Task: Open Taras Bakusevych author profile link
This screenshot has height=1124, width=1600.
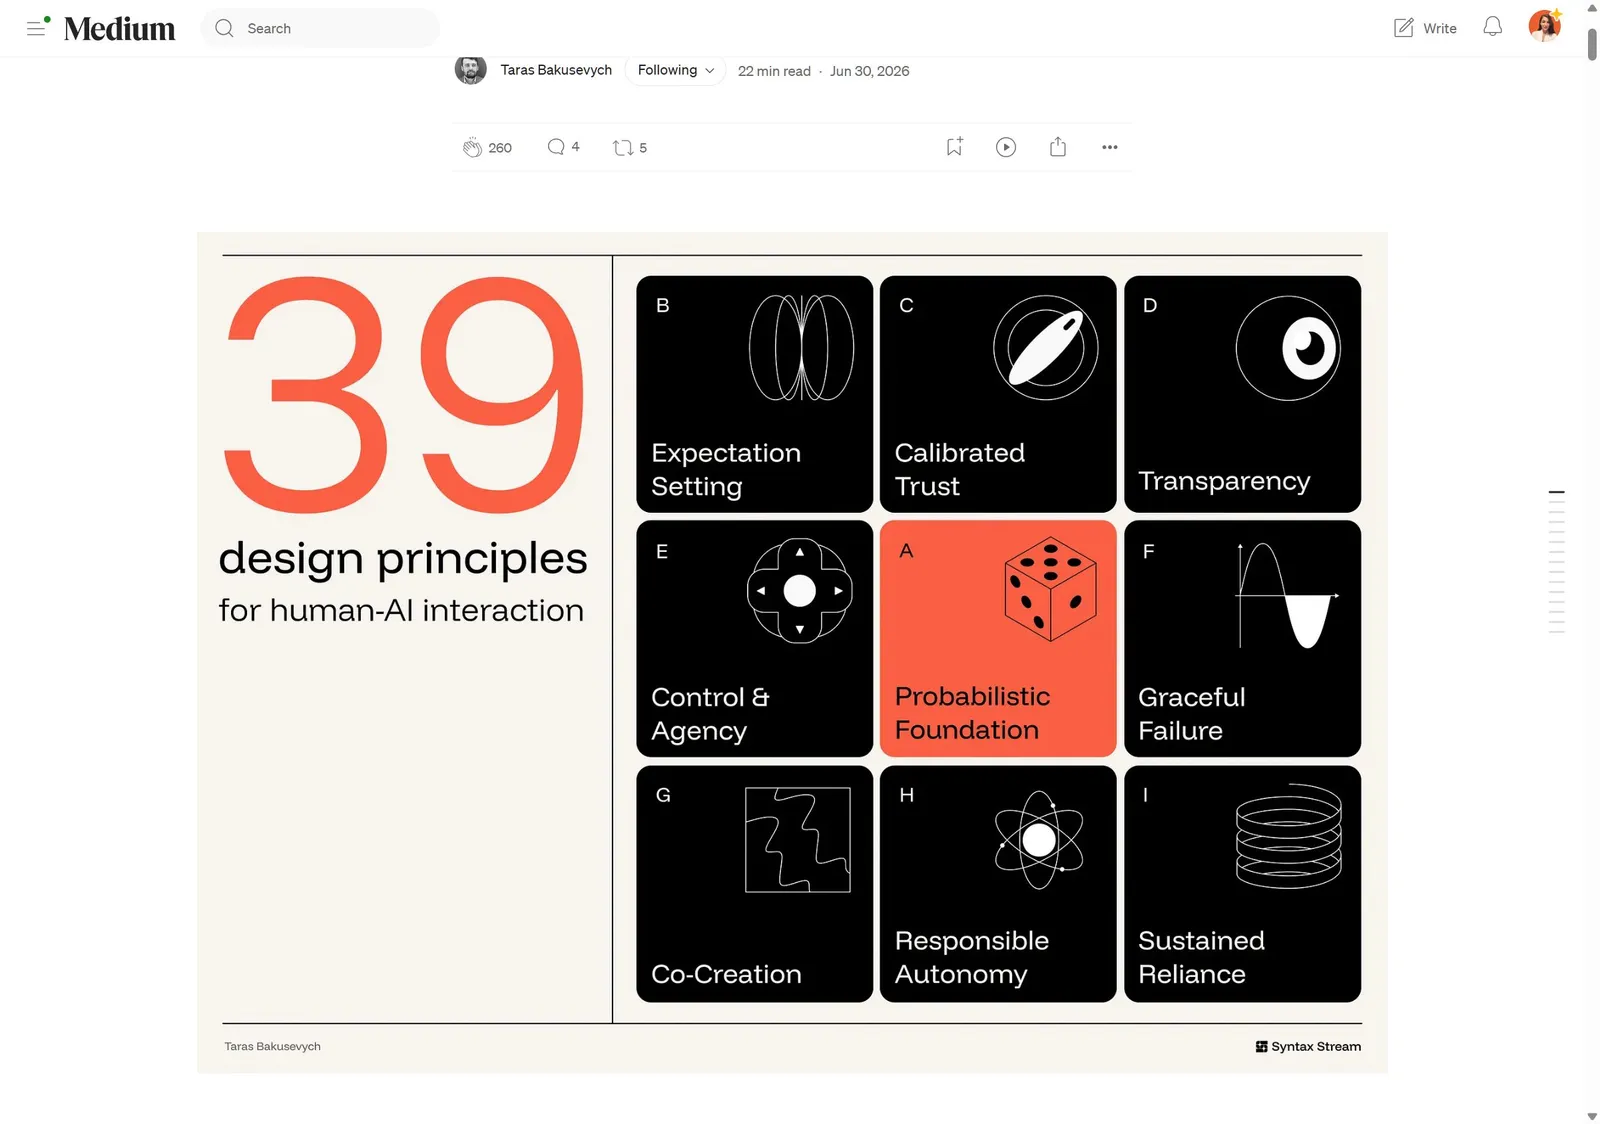Action: pos(556,70)
